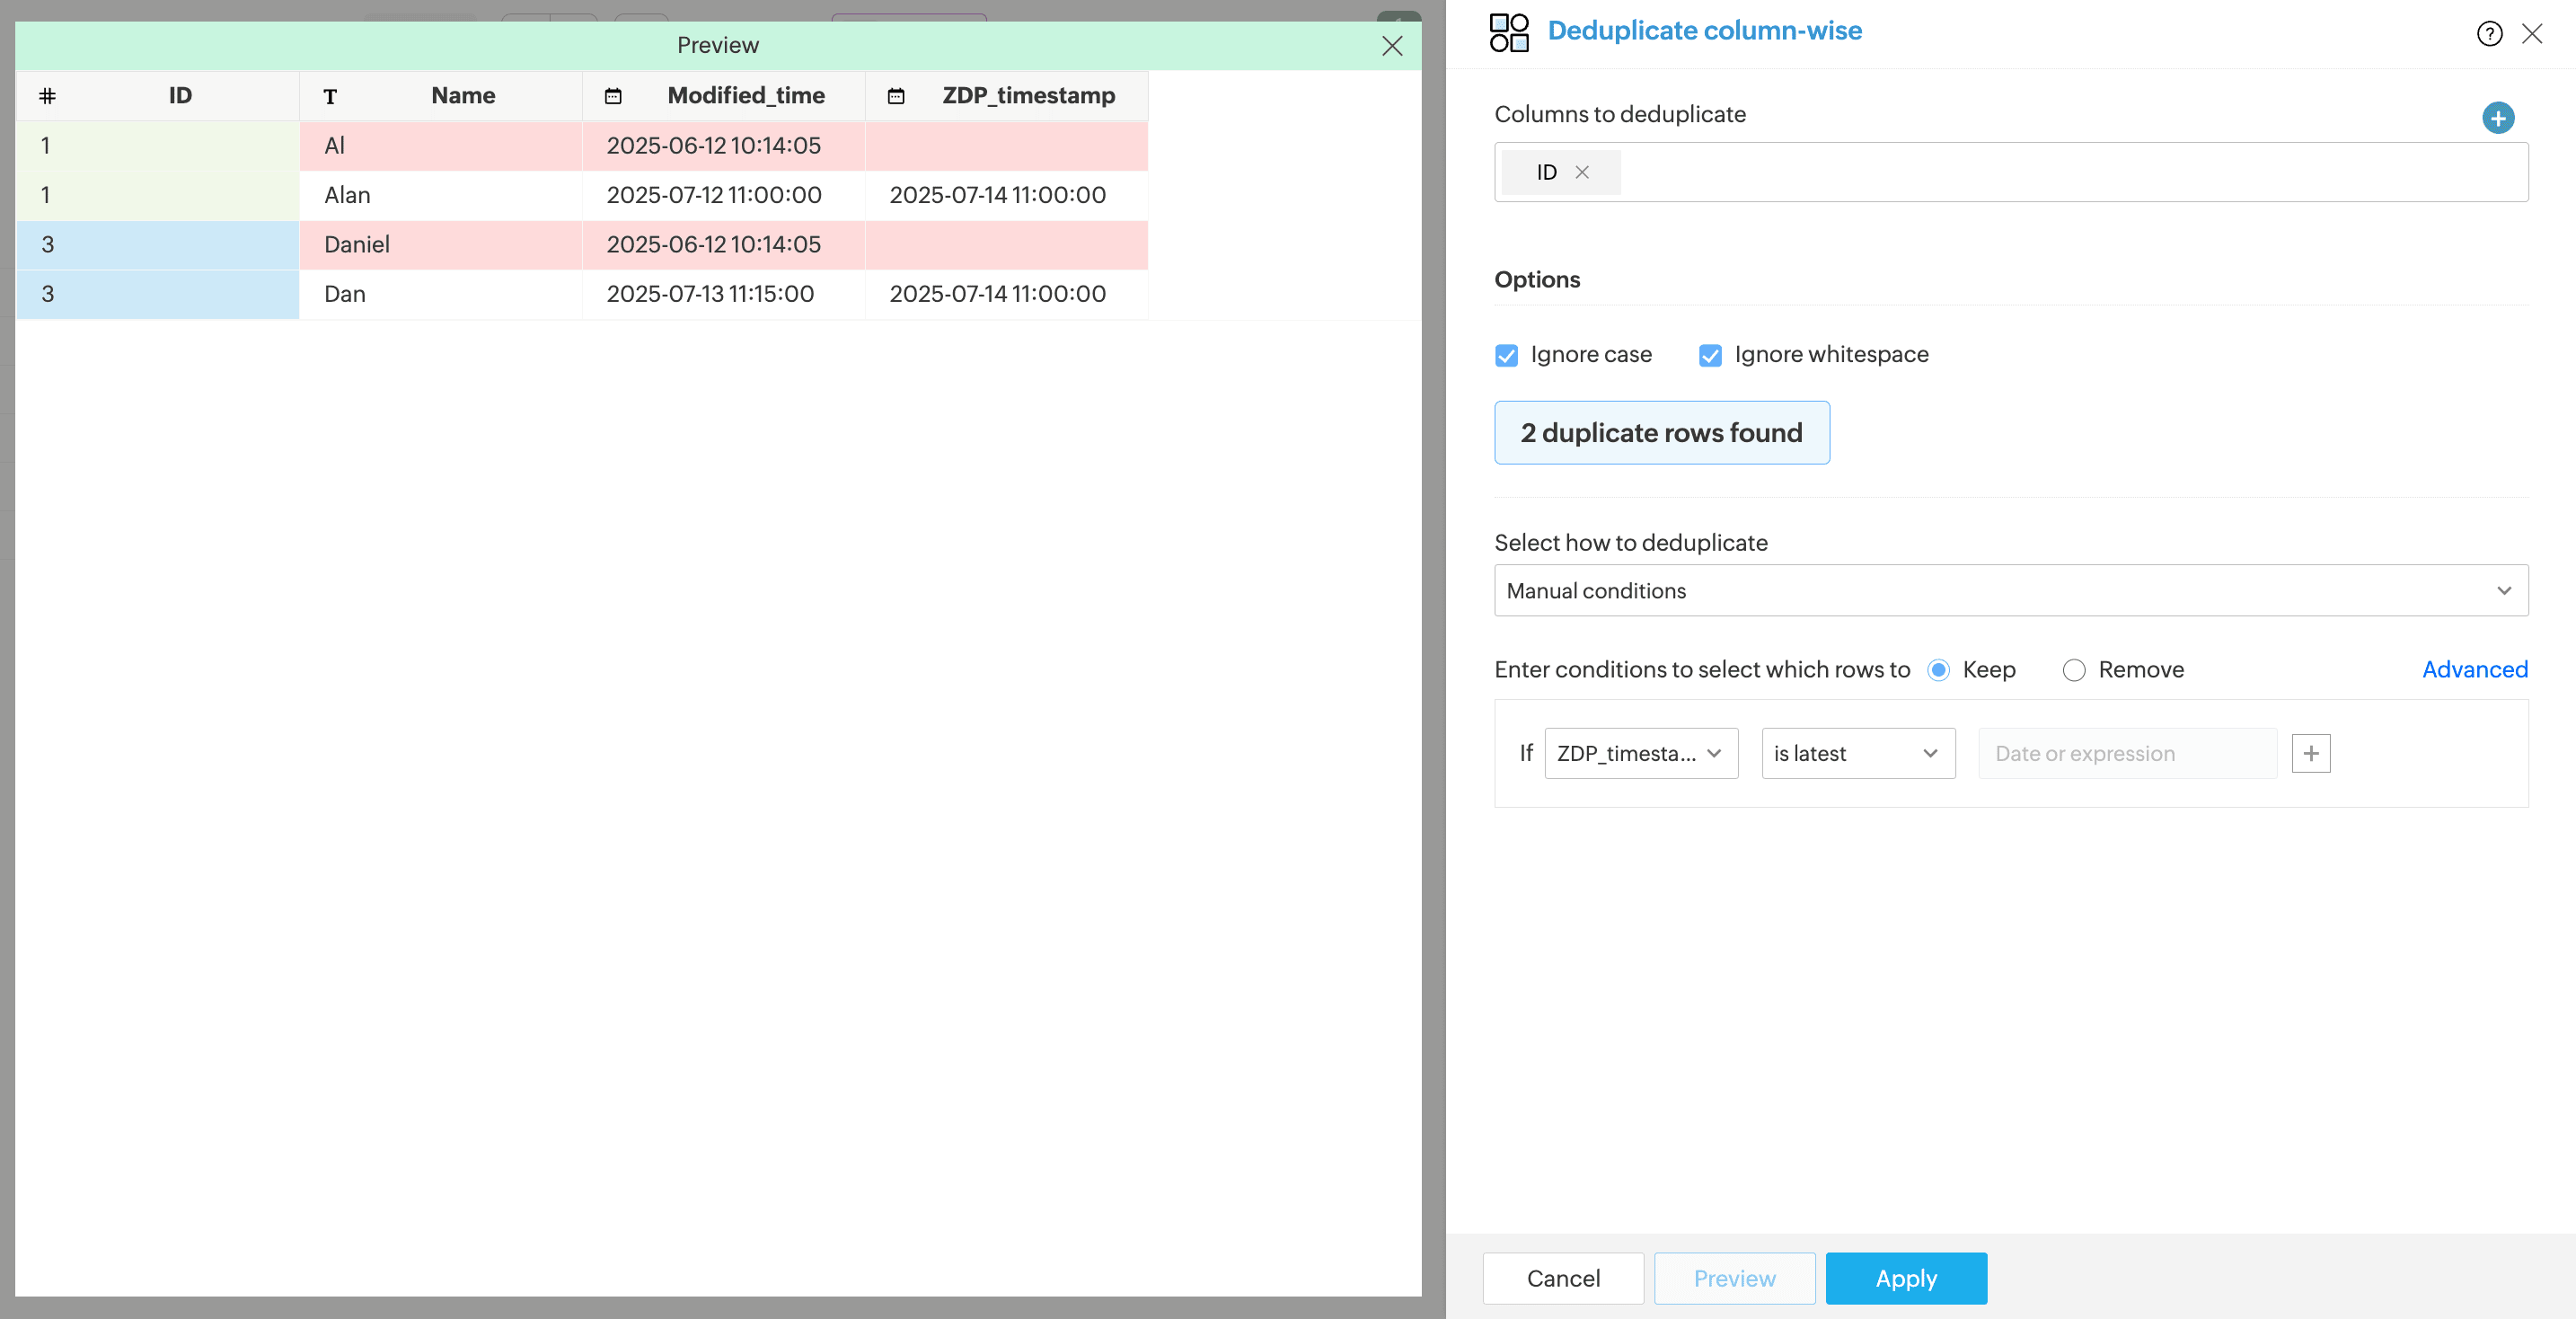2576x1319 pixels.
Task: Click the help question mark icon
Action: point(2489,34)
